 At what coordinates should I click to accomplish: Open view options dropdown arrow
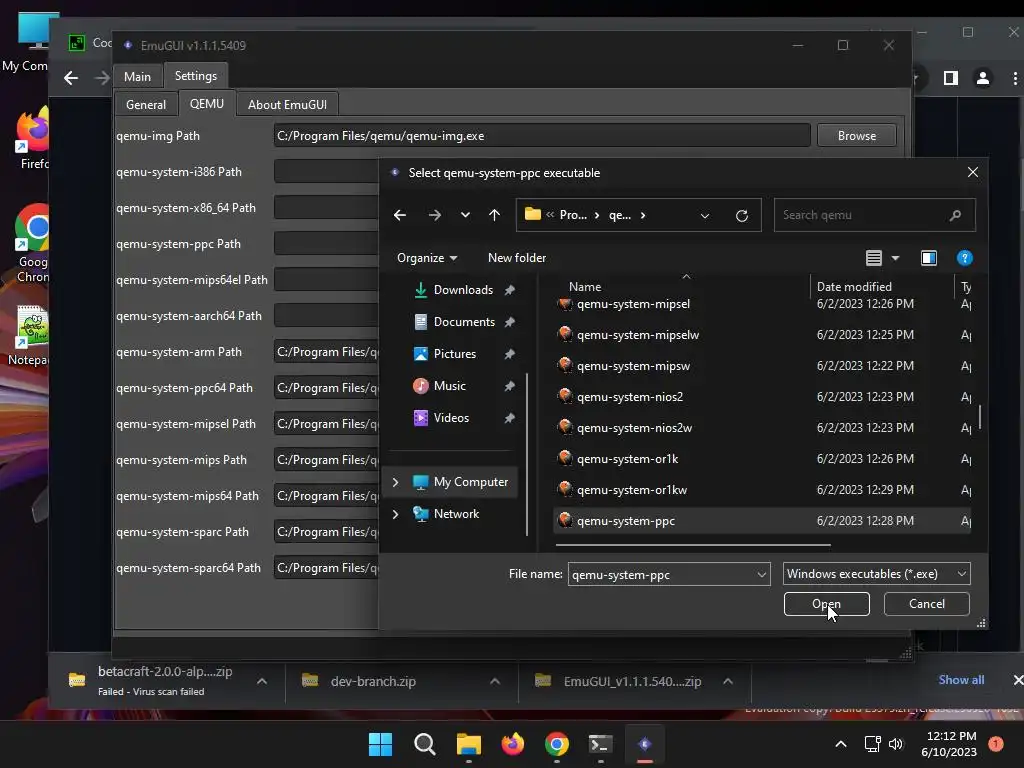895,259
